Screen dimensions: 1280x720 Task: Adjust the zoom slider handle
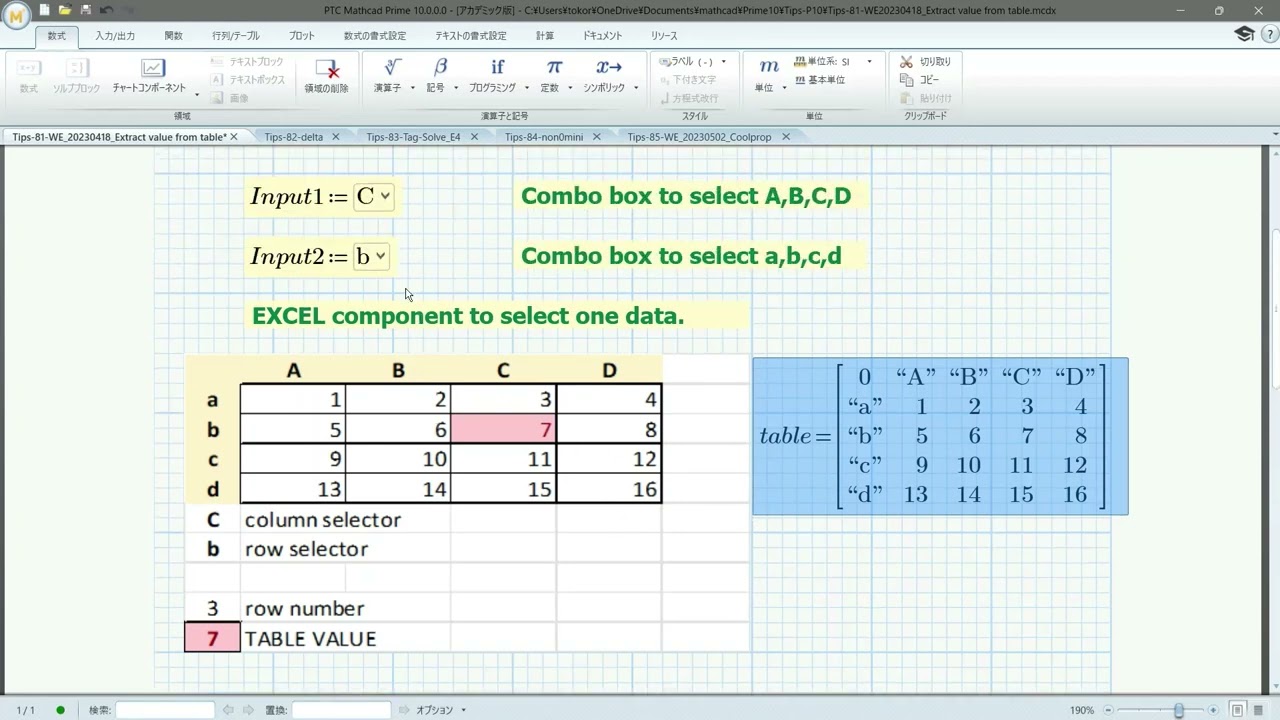click(1179, 710)
